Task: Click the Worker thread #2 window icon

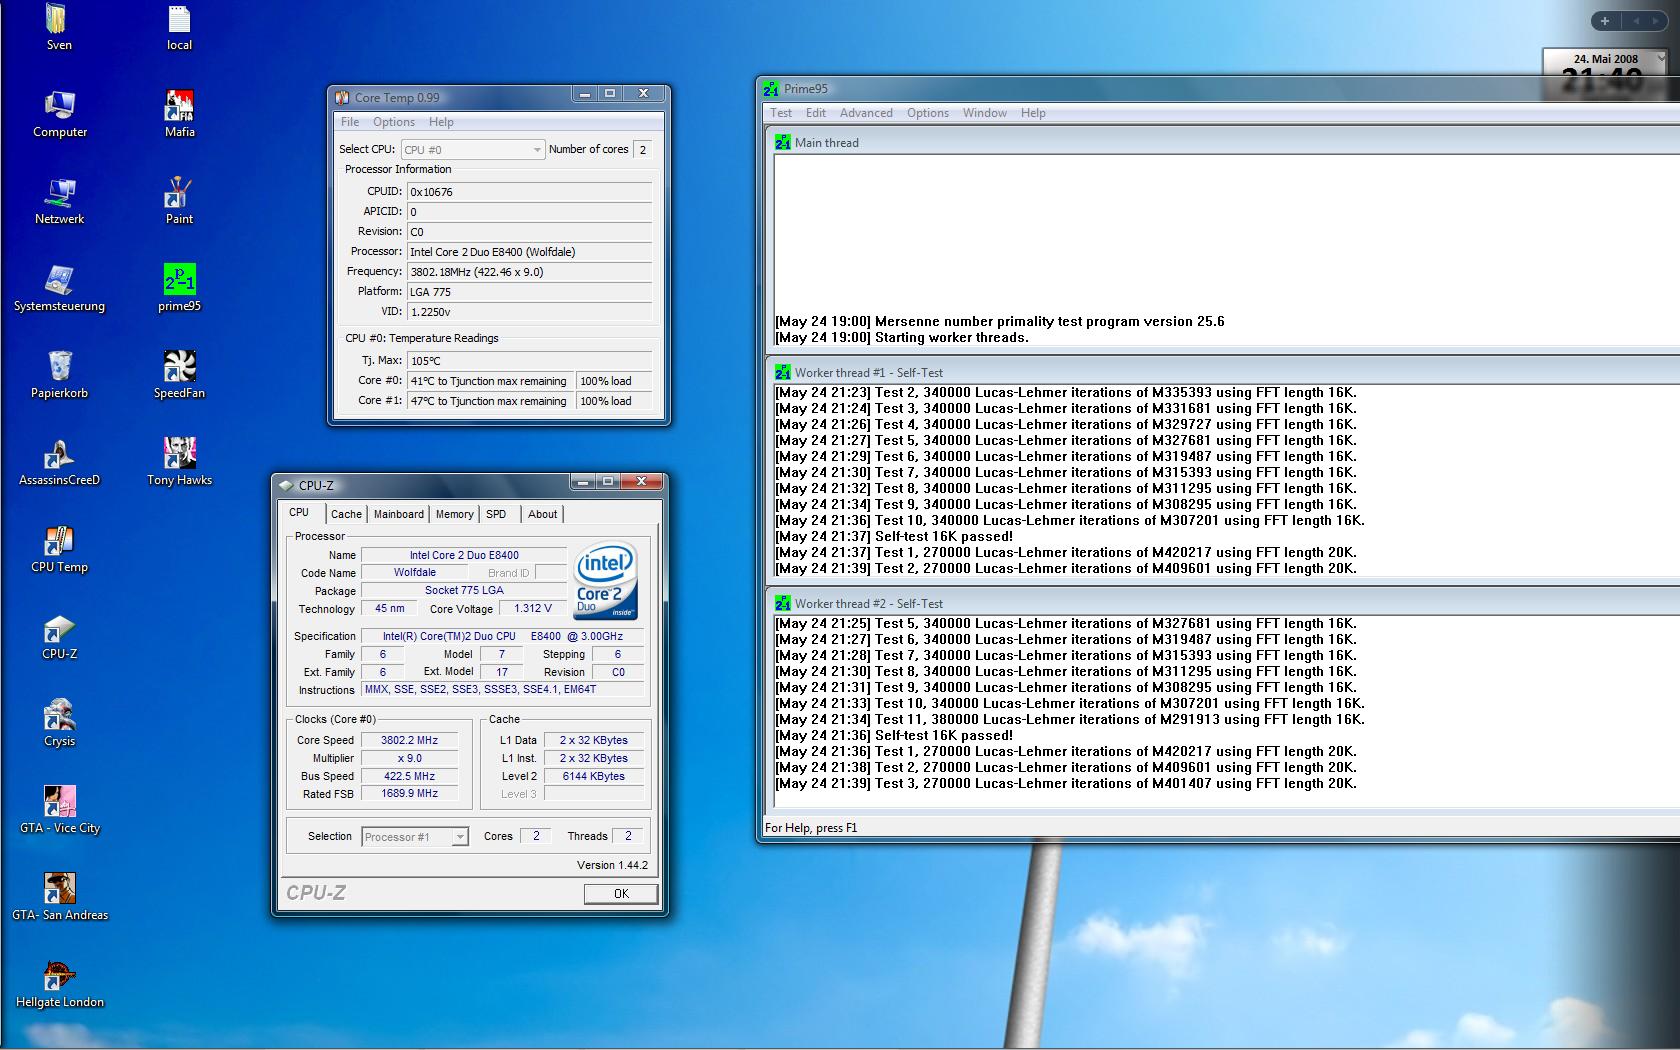Action: point(783,604)
